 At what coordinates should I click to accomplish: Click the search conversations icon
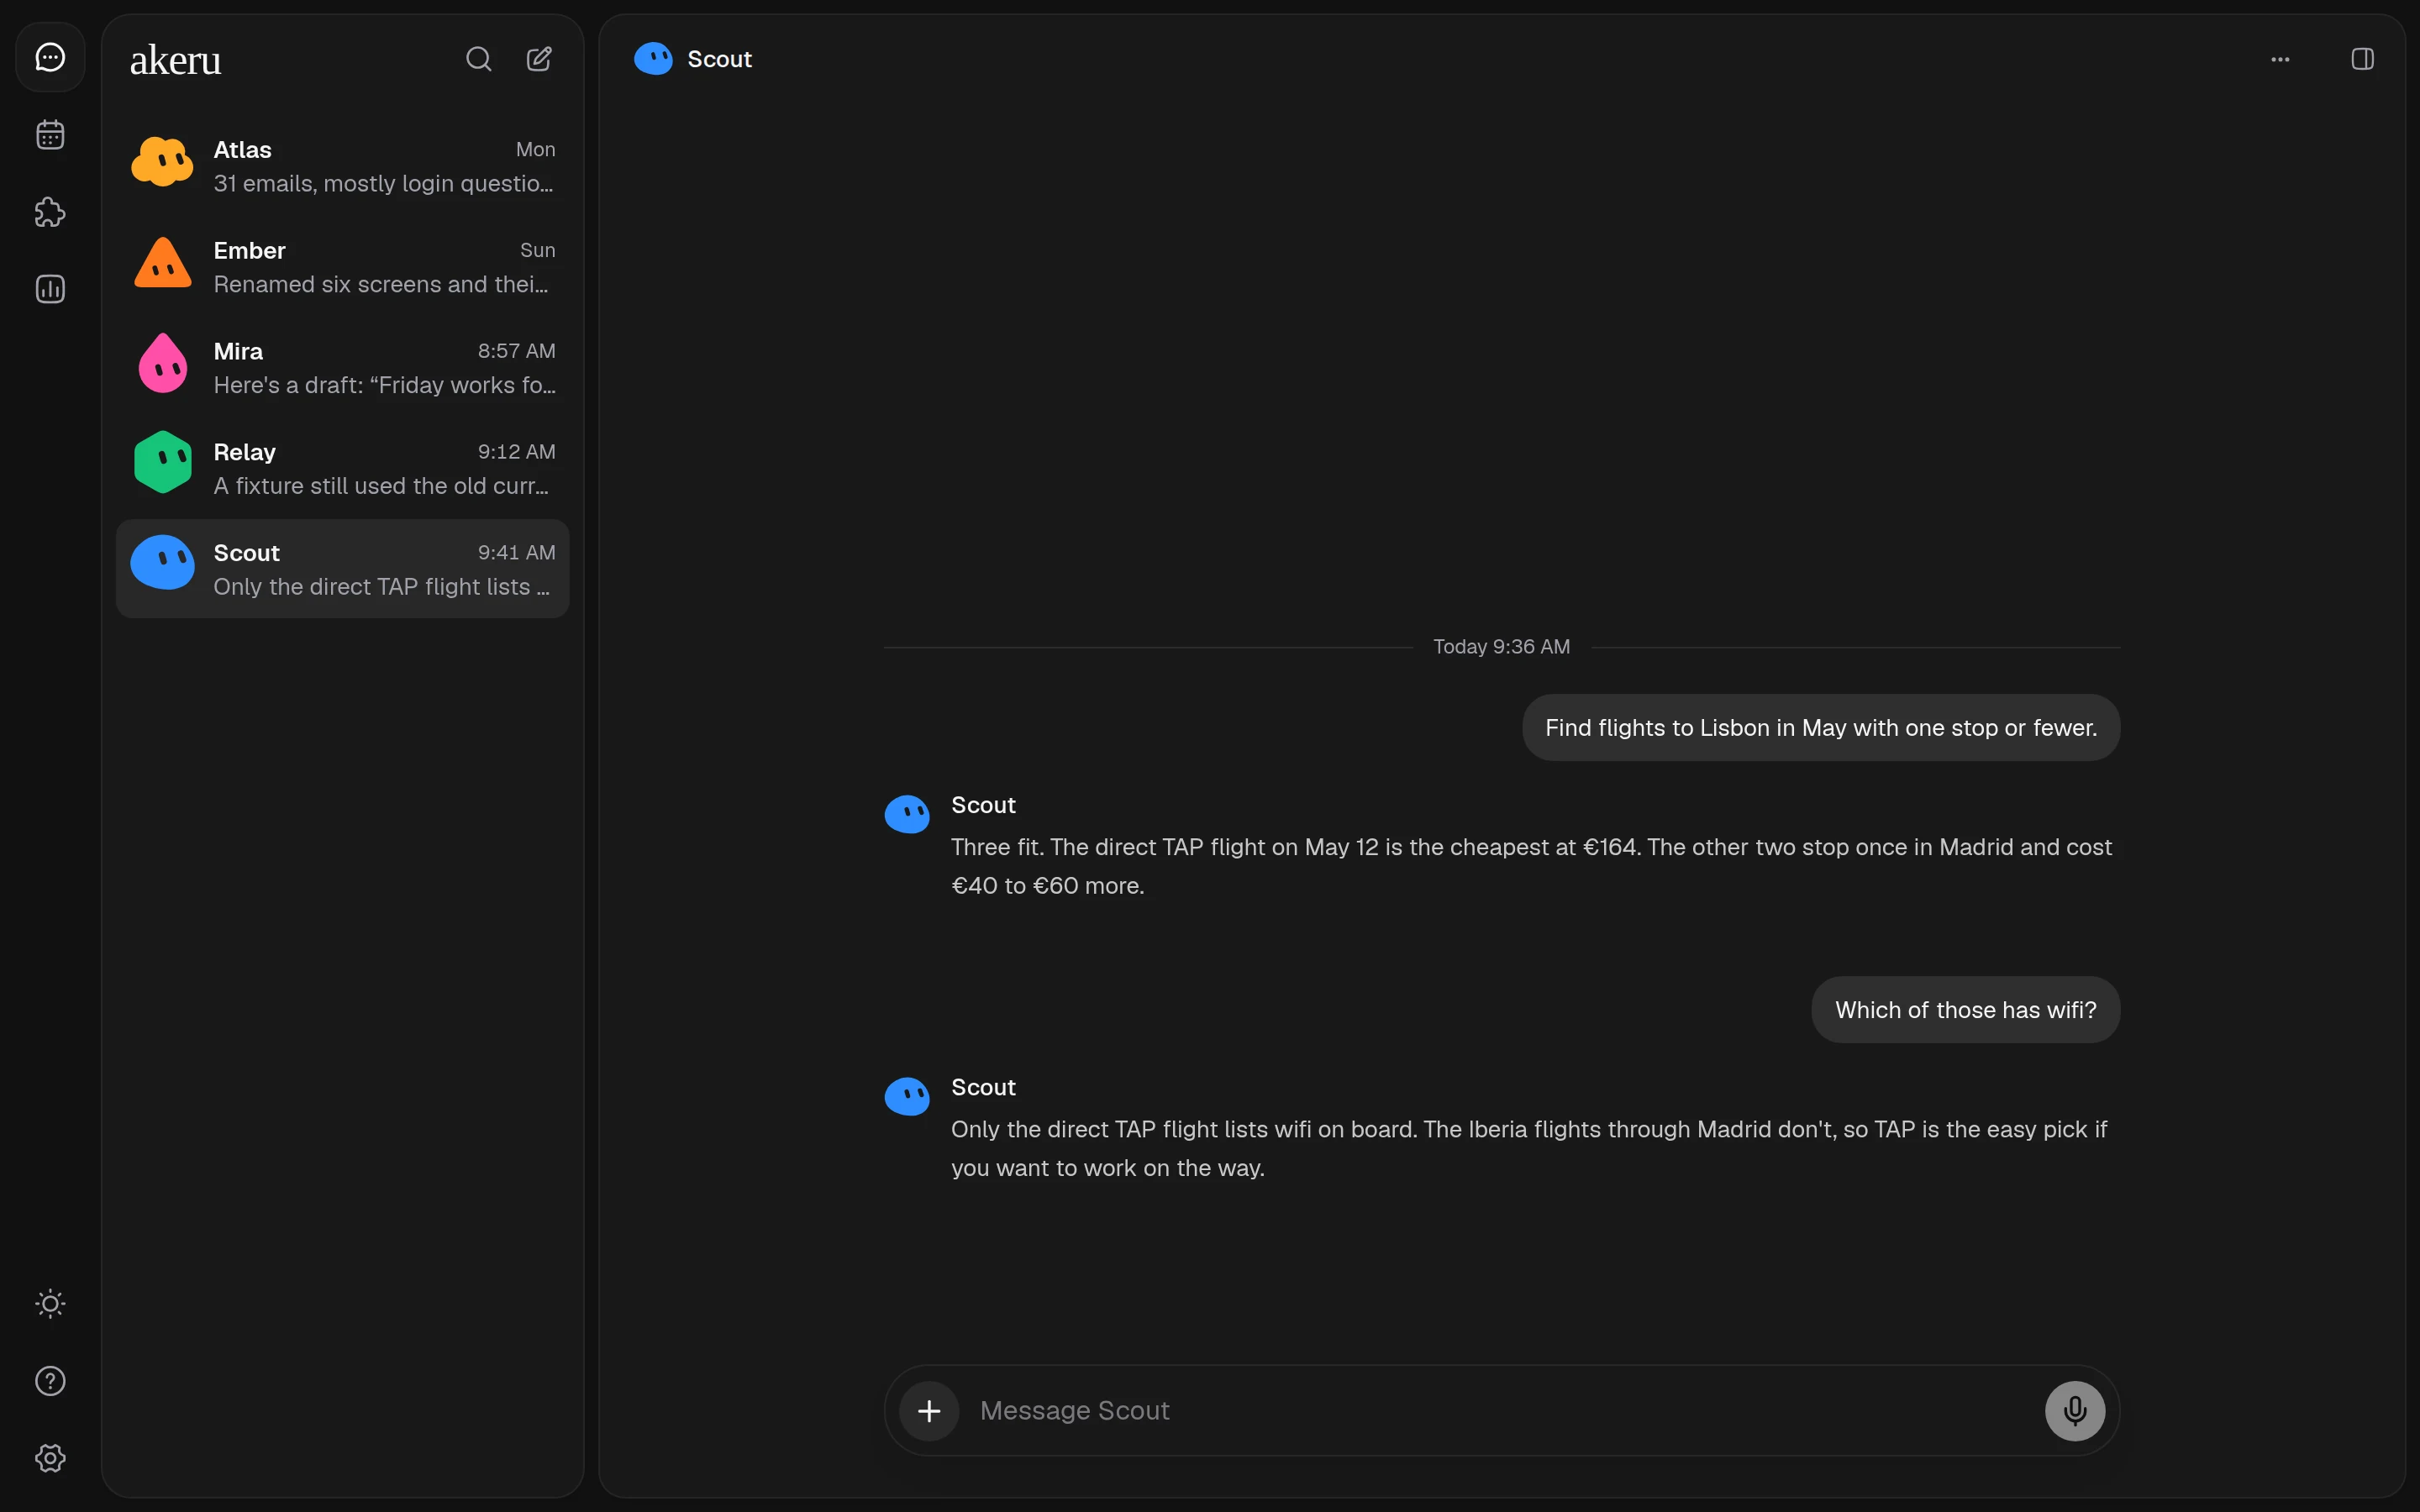[x=479, y=59]
